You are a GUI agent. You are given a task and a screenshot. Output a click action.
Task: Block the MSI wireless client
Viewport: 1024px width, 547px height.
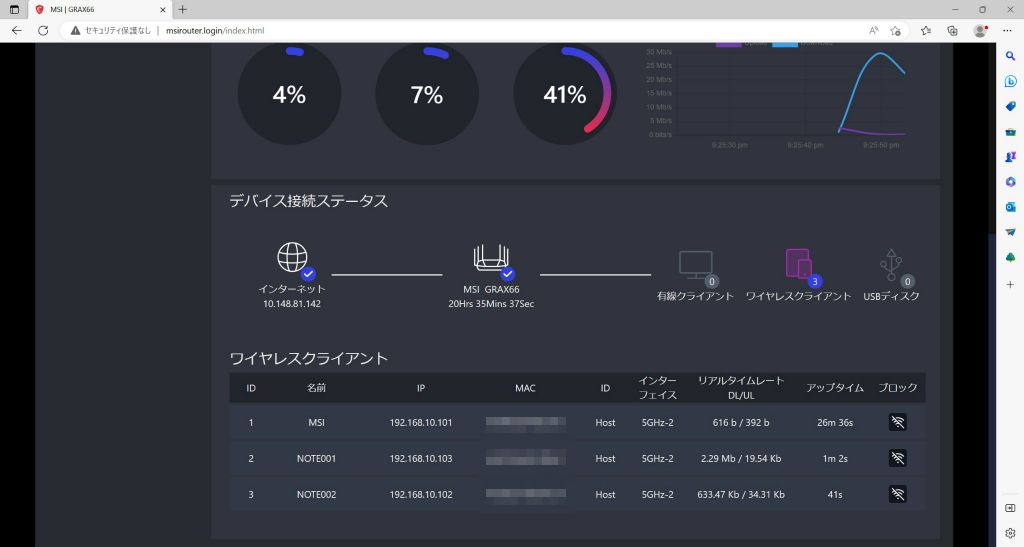click(897, 422)
